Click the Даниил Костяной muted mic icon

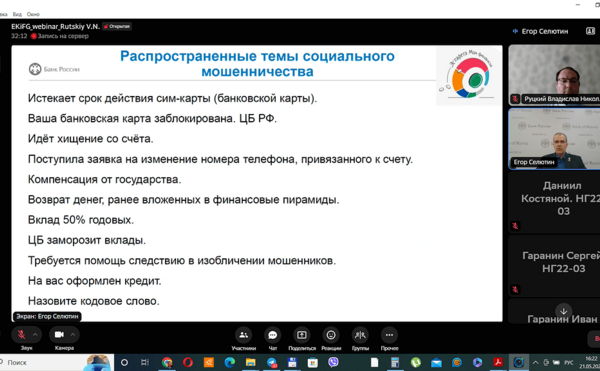point(515,226)
